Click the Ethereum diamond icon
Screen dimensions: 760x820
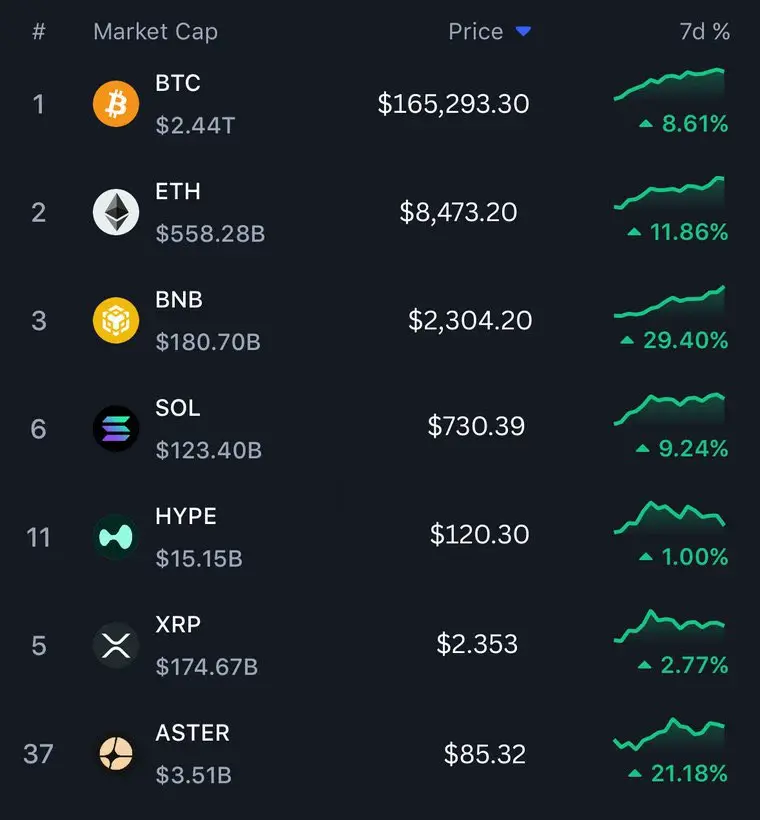click(116, 212)
